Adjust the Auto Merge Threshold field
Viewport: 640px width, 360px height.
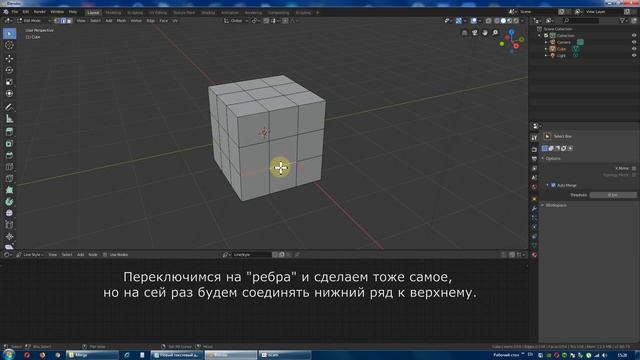(613, 195)
